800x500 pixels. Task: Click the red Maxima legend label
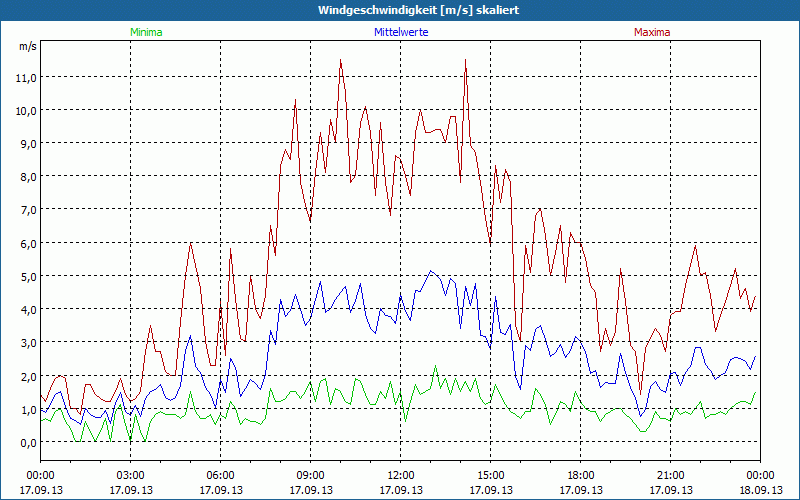click(x=652, y=32)
